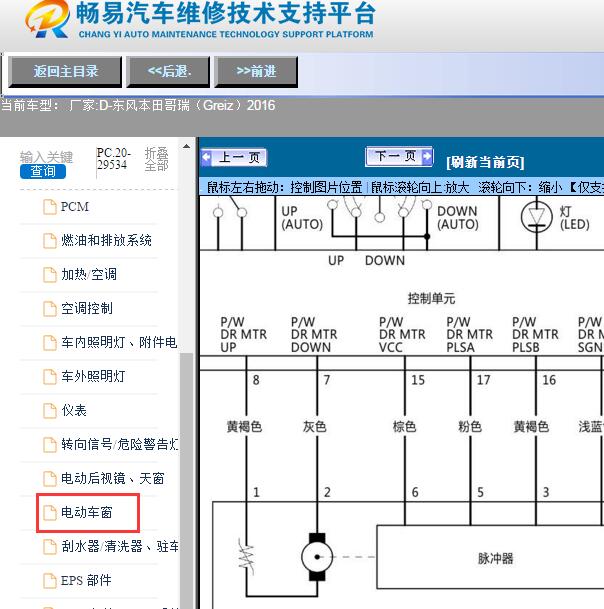Open the 加热/空调 entry
This screenshot has height=609, width=604.
pyautogui.click(x=89, y=274)
